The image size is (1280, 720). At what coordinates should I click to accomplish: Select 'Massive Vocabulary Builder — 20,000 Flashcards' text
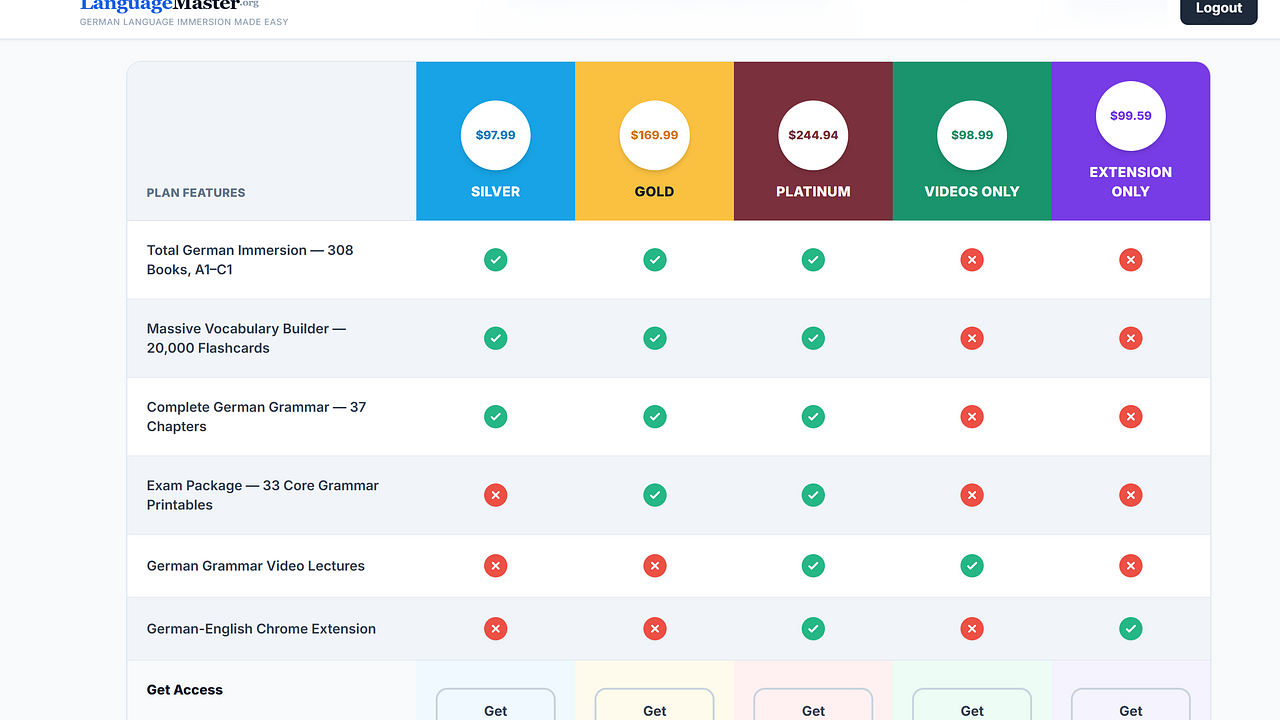246,338
